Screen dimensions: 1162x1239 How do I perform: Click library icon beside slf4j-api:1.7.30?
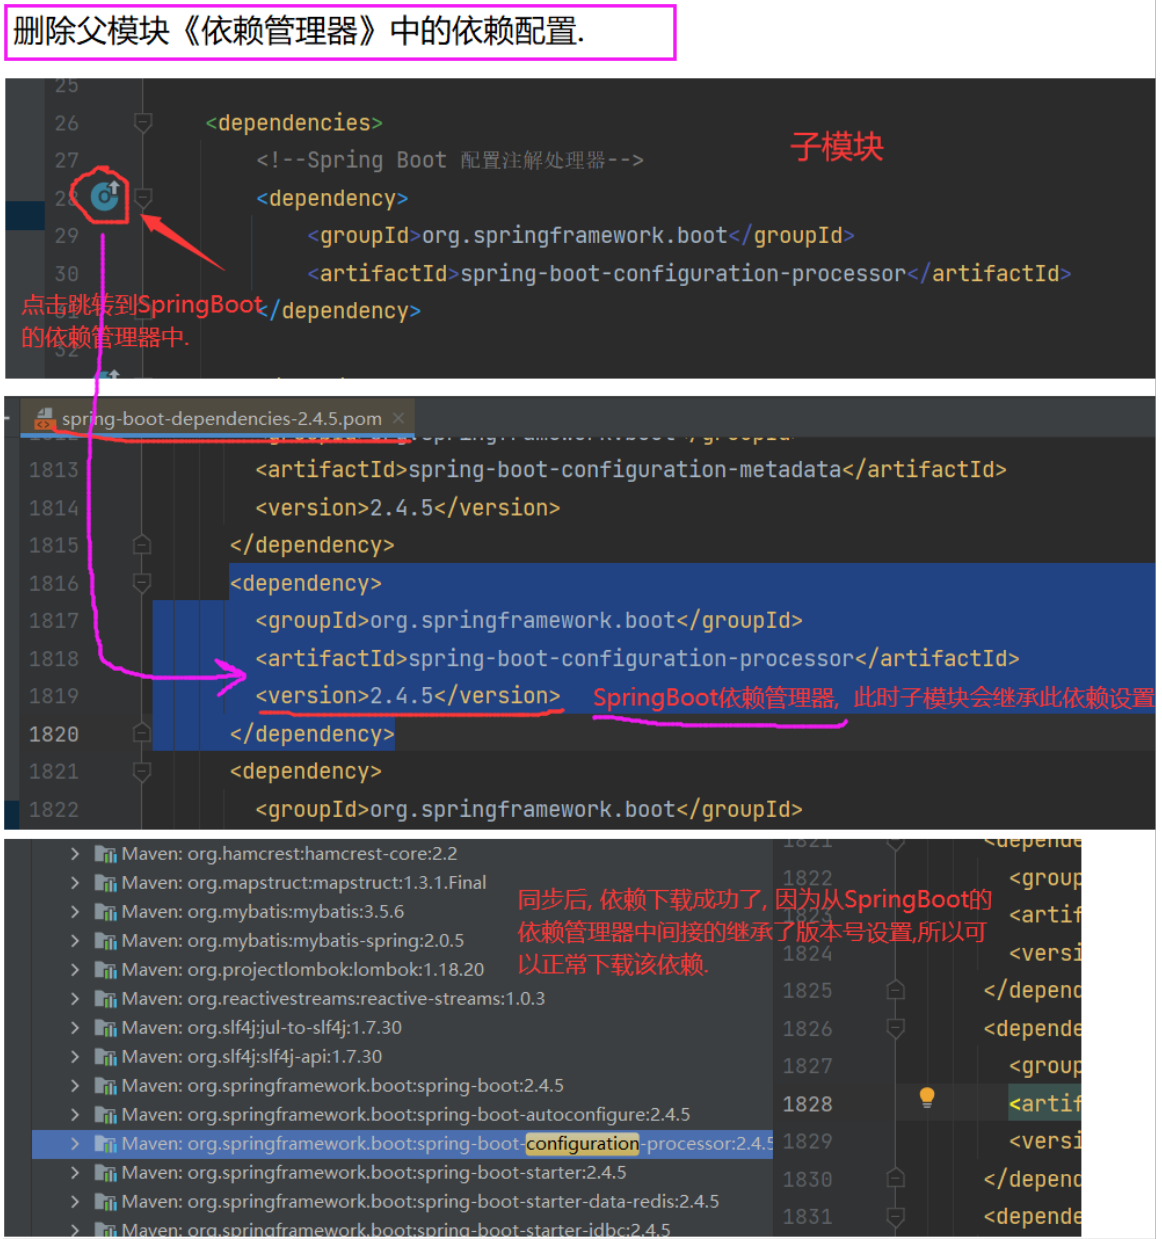(105, 1057)
